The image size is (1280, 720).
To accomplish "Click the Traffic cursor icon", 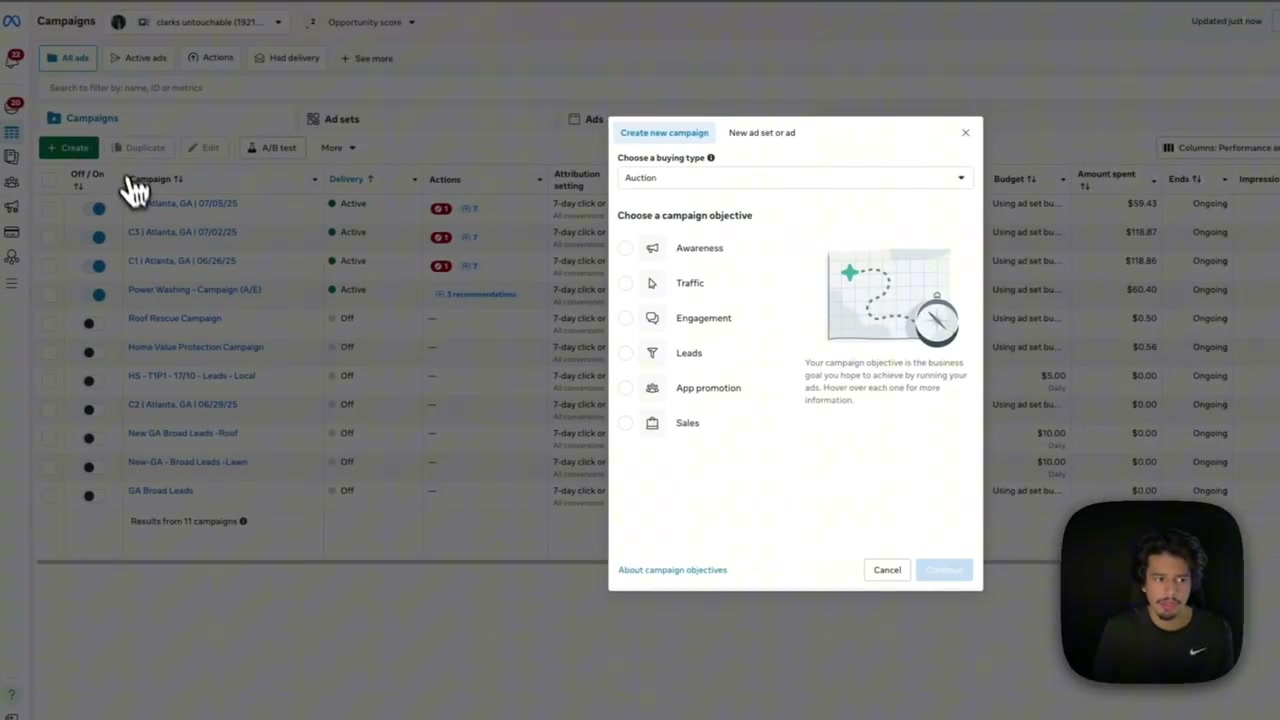I will point(652,283).
